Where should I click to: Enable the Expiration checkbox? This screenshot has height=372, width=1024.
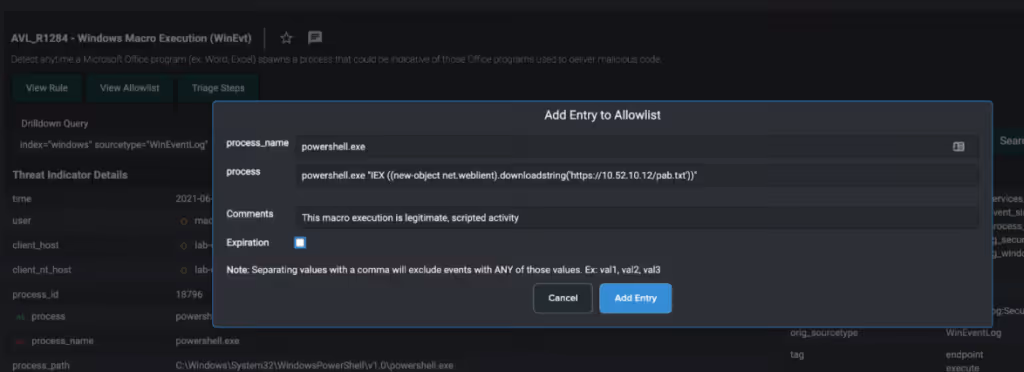click(x=300, y=243)
